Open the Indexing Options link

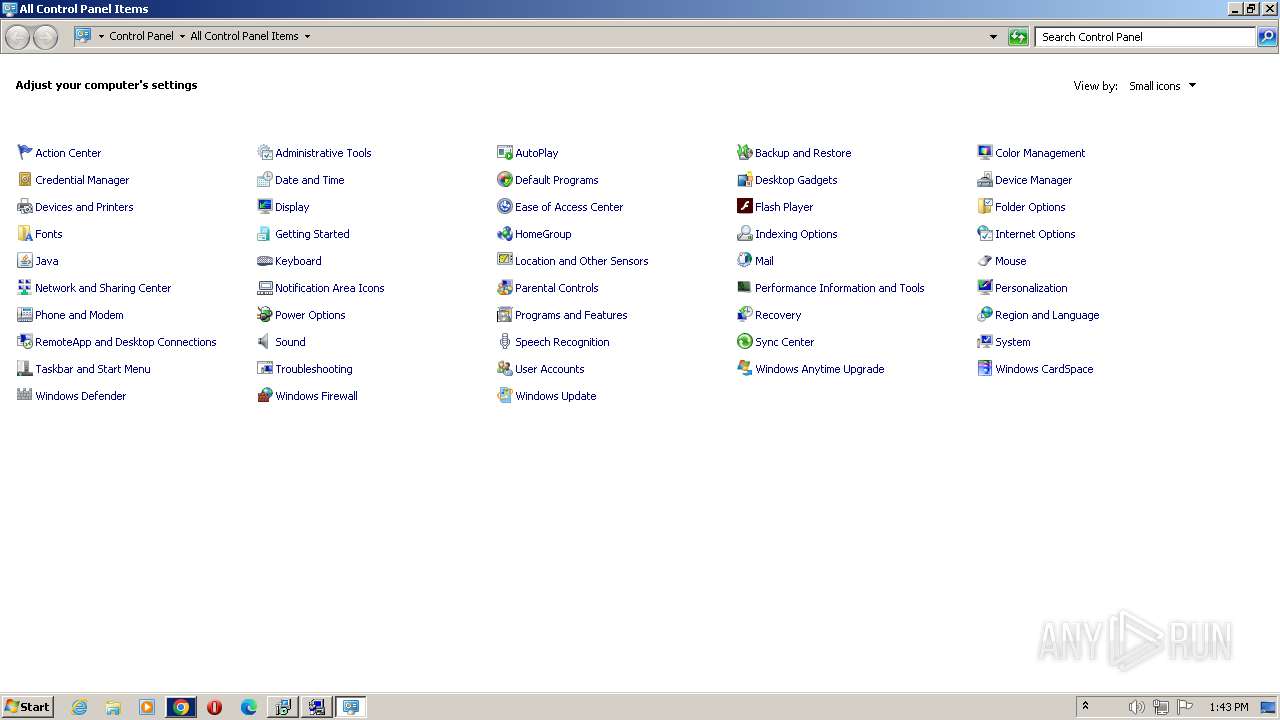coord(796,234)
